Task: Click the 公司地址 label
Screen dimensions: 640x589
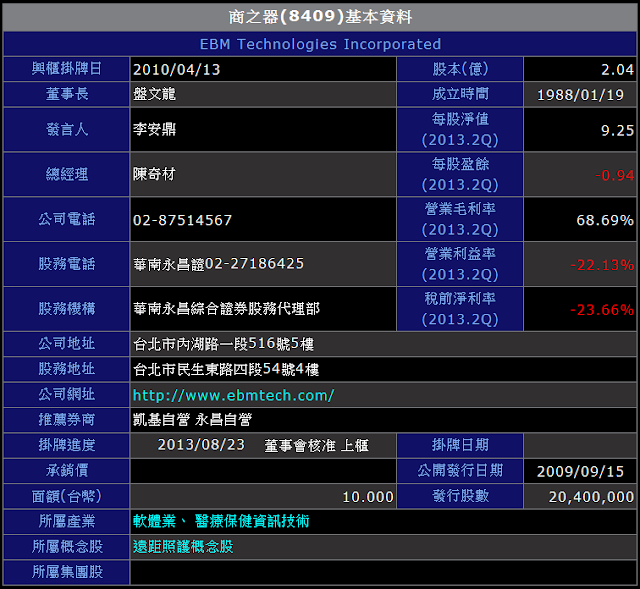Action: pyautogui.click(x=67, y=344)
